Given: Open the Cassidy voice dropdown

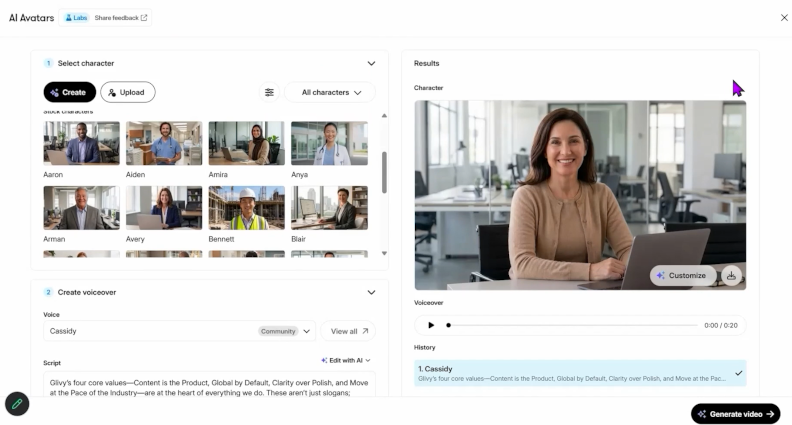Looking at the screenshot, I should coord(179,331).
